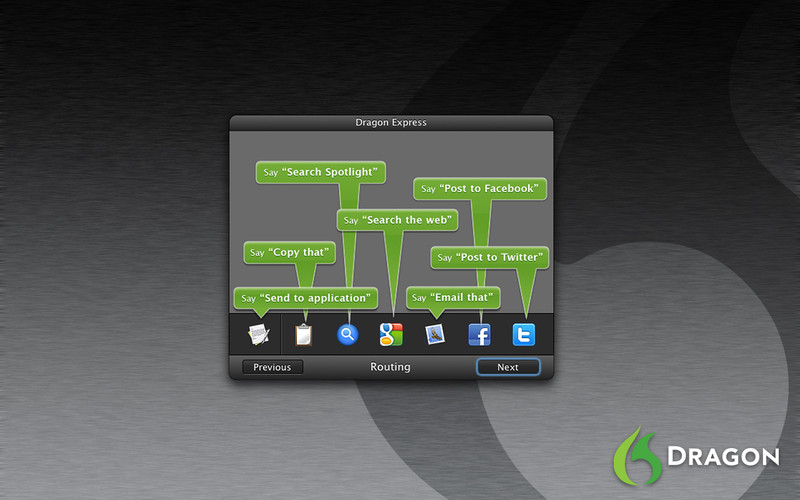Open the Google web search icon
Screen dimensions: 800x500
(x=391, y=334)
